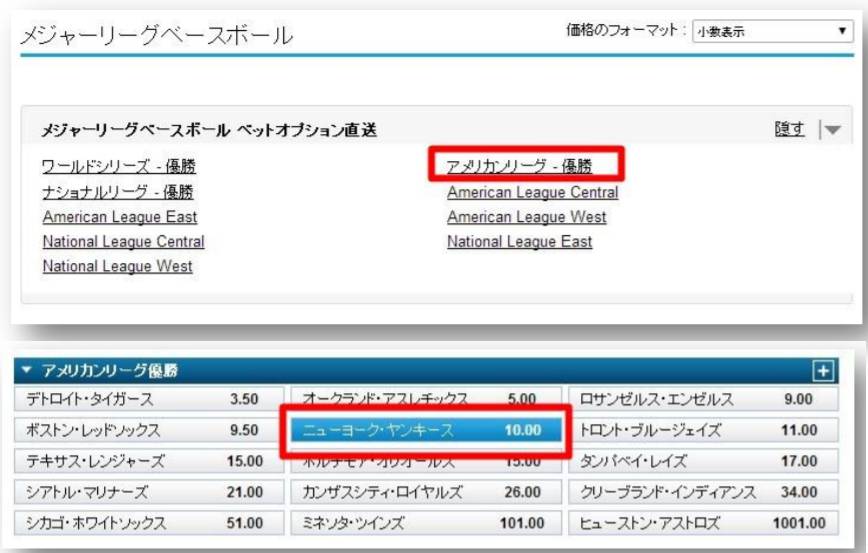Screen dimensions: 868x553
Task: Open the 価格のフォーマット dropdown
Action: point(772,32)
